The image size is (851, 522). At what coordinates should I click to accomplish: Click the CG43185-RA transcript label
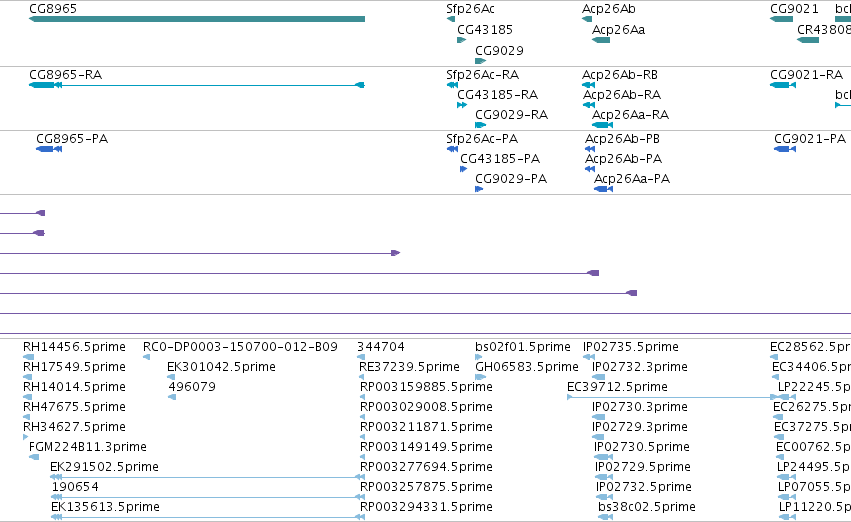point(497,95)
